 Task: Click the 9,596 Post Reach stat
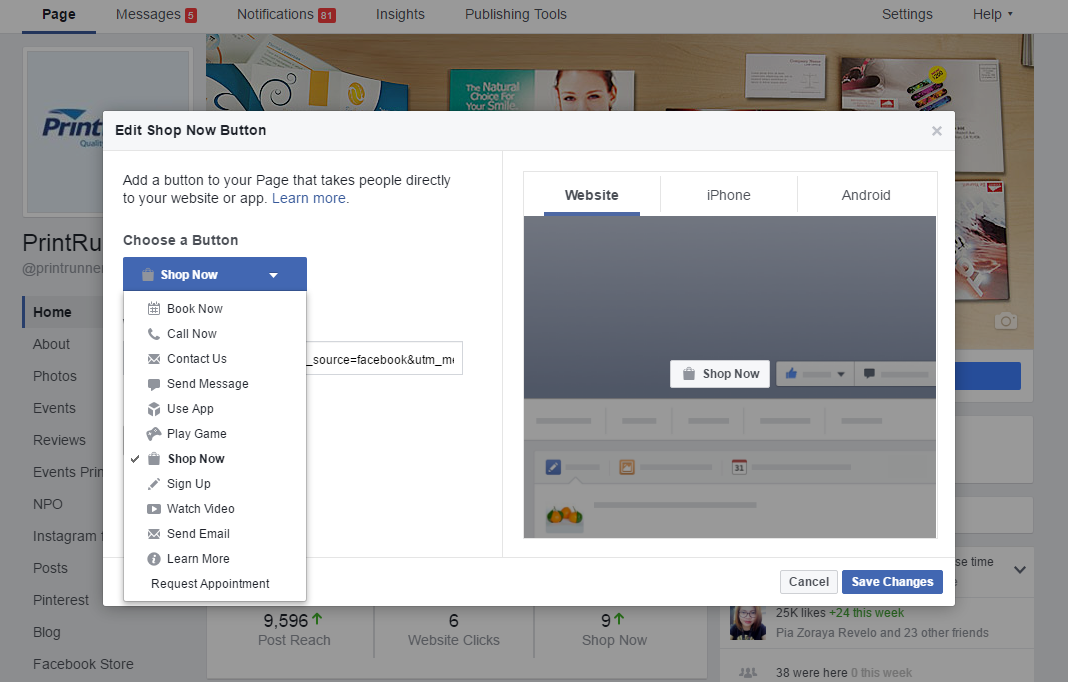(x=294, y=630)
